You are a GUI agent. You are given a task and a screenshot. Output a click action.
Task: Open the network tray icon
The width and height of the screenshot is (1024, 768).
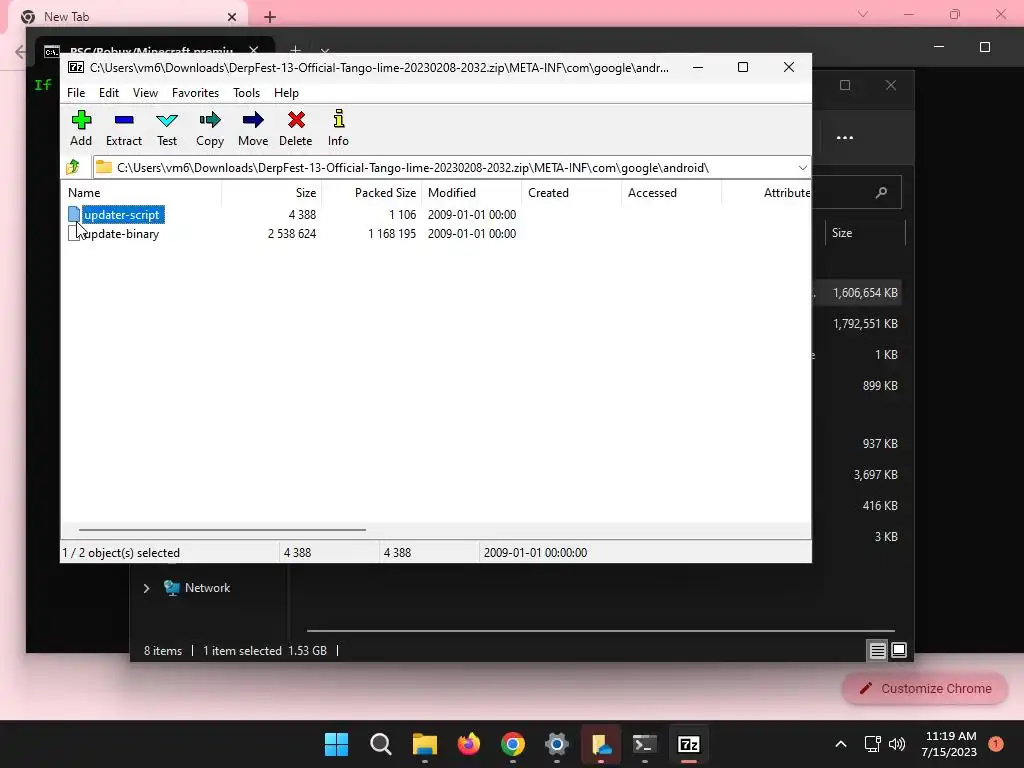(872, 744)
